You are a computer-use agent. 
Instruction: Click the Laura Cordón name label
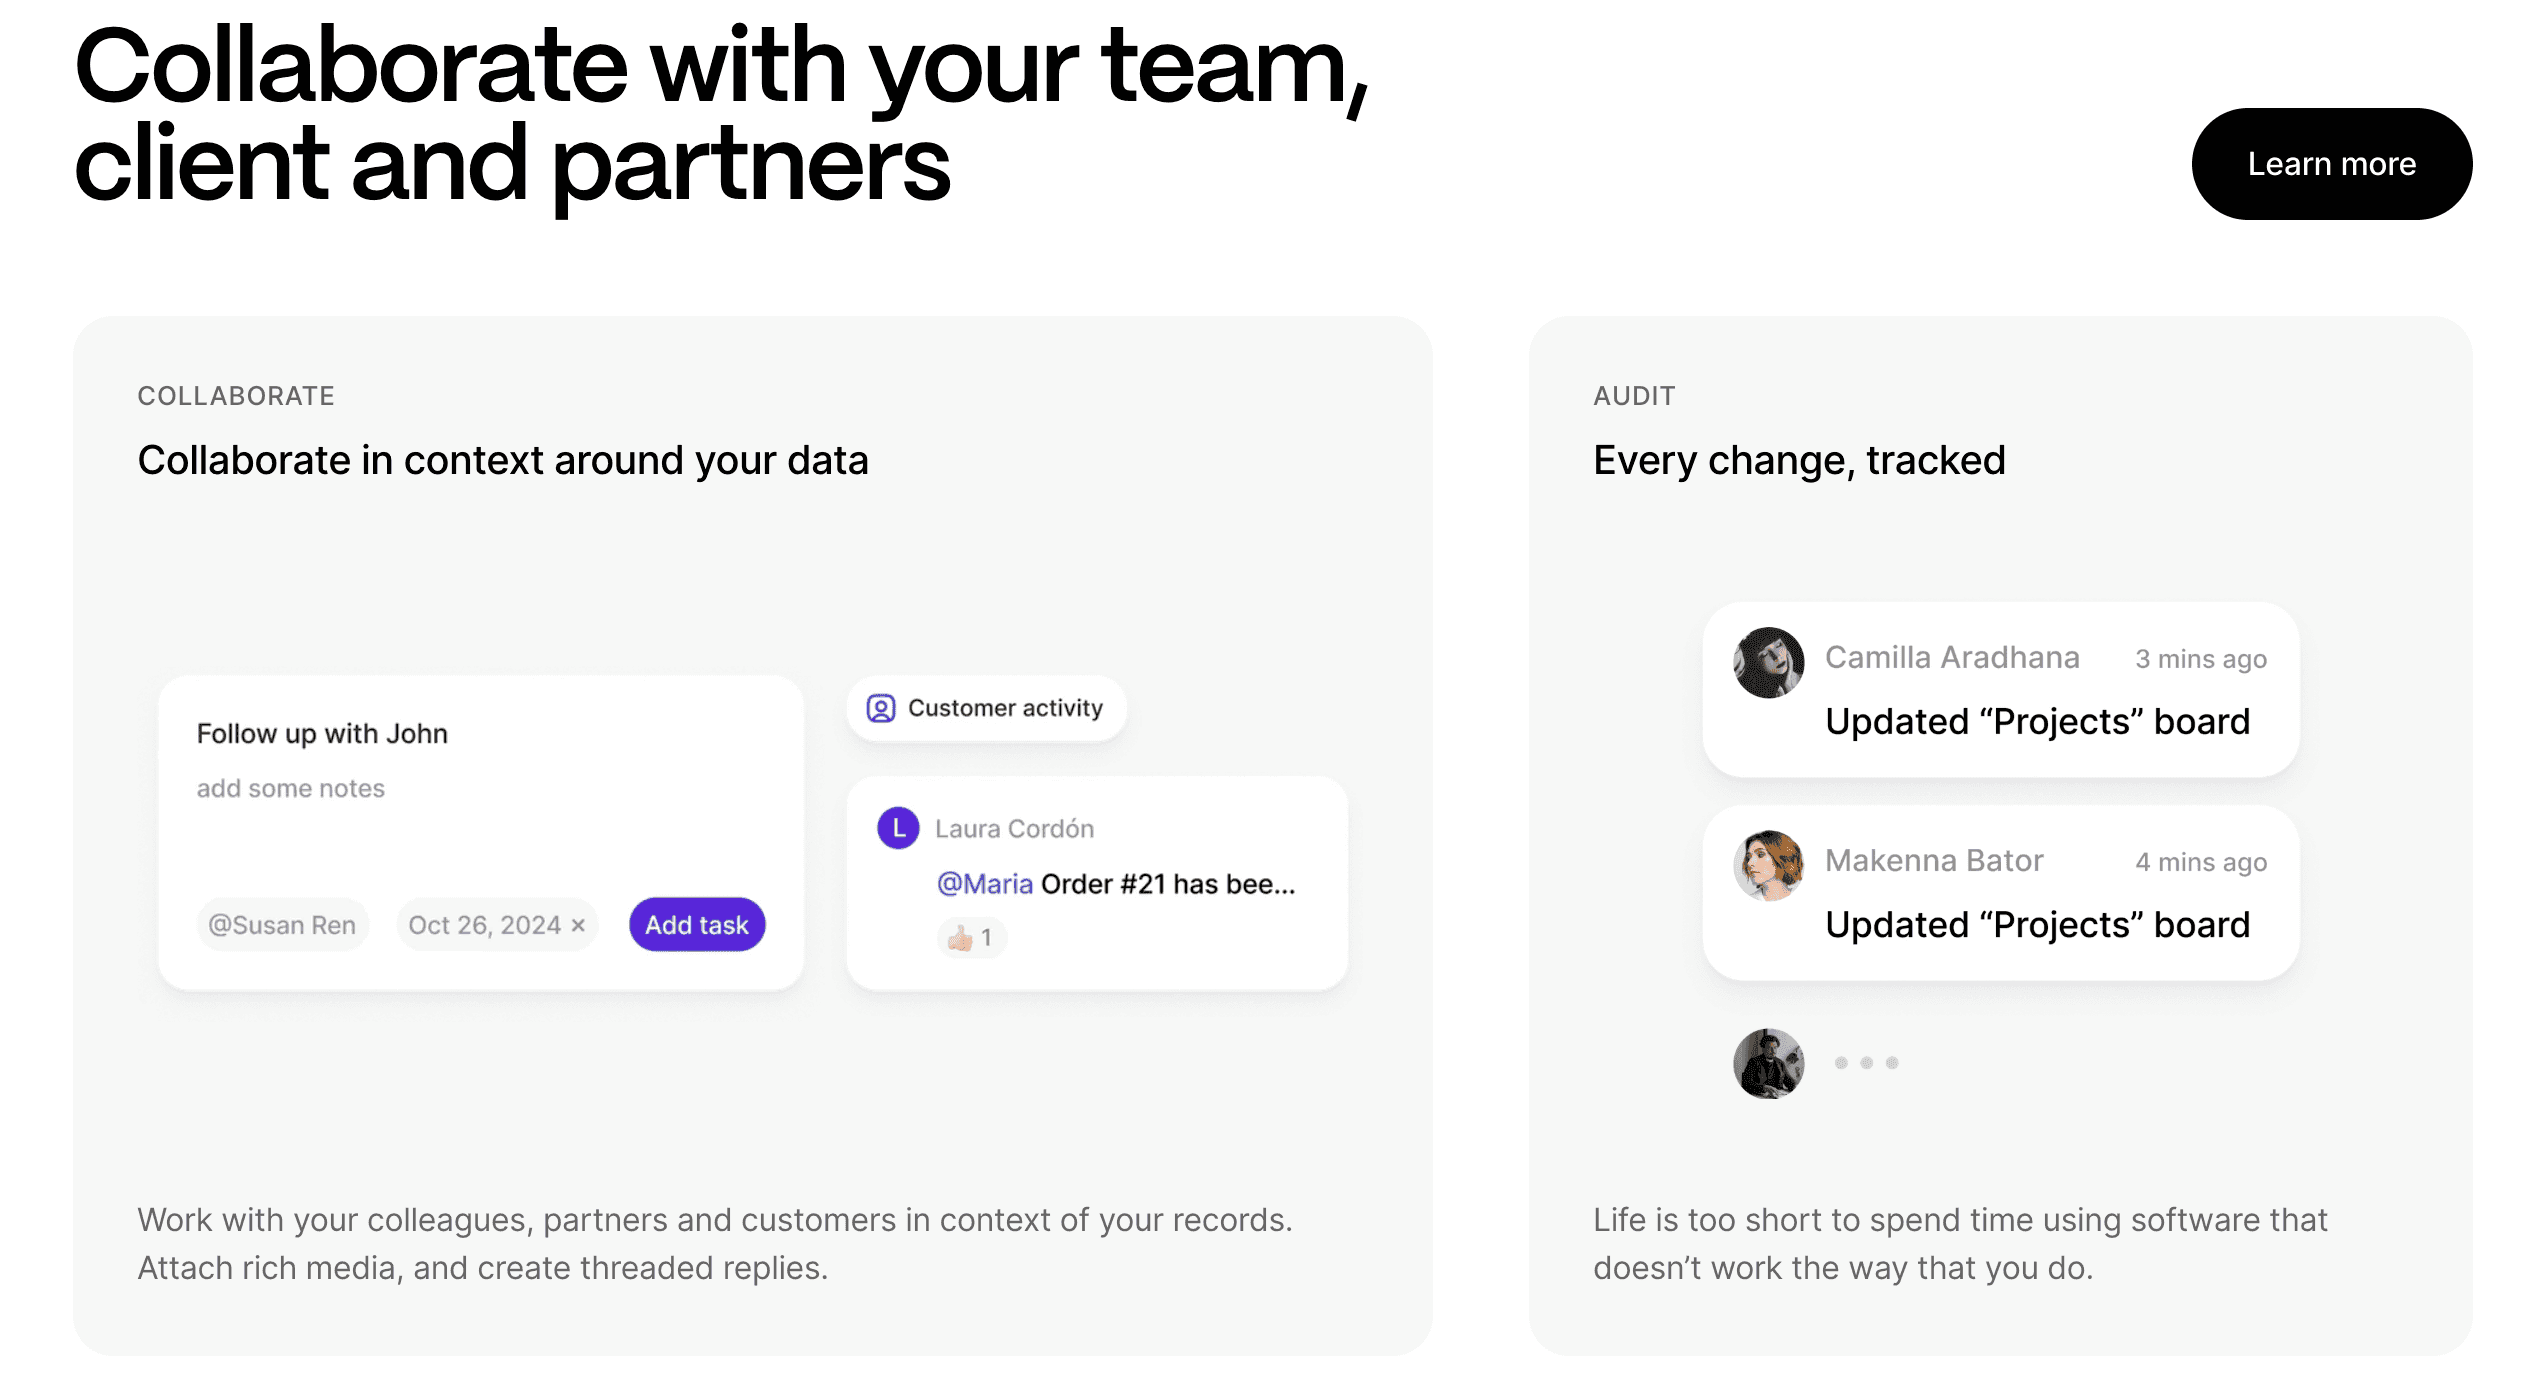tap(1014, 829)
